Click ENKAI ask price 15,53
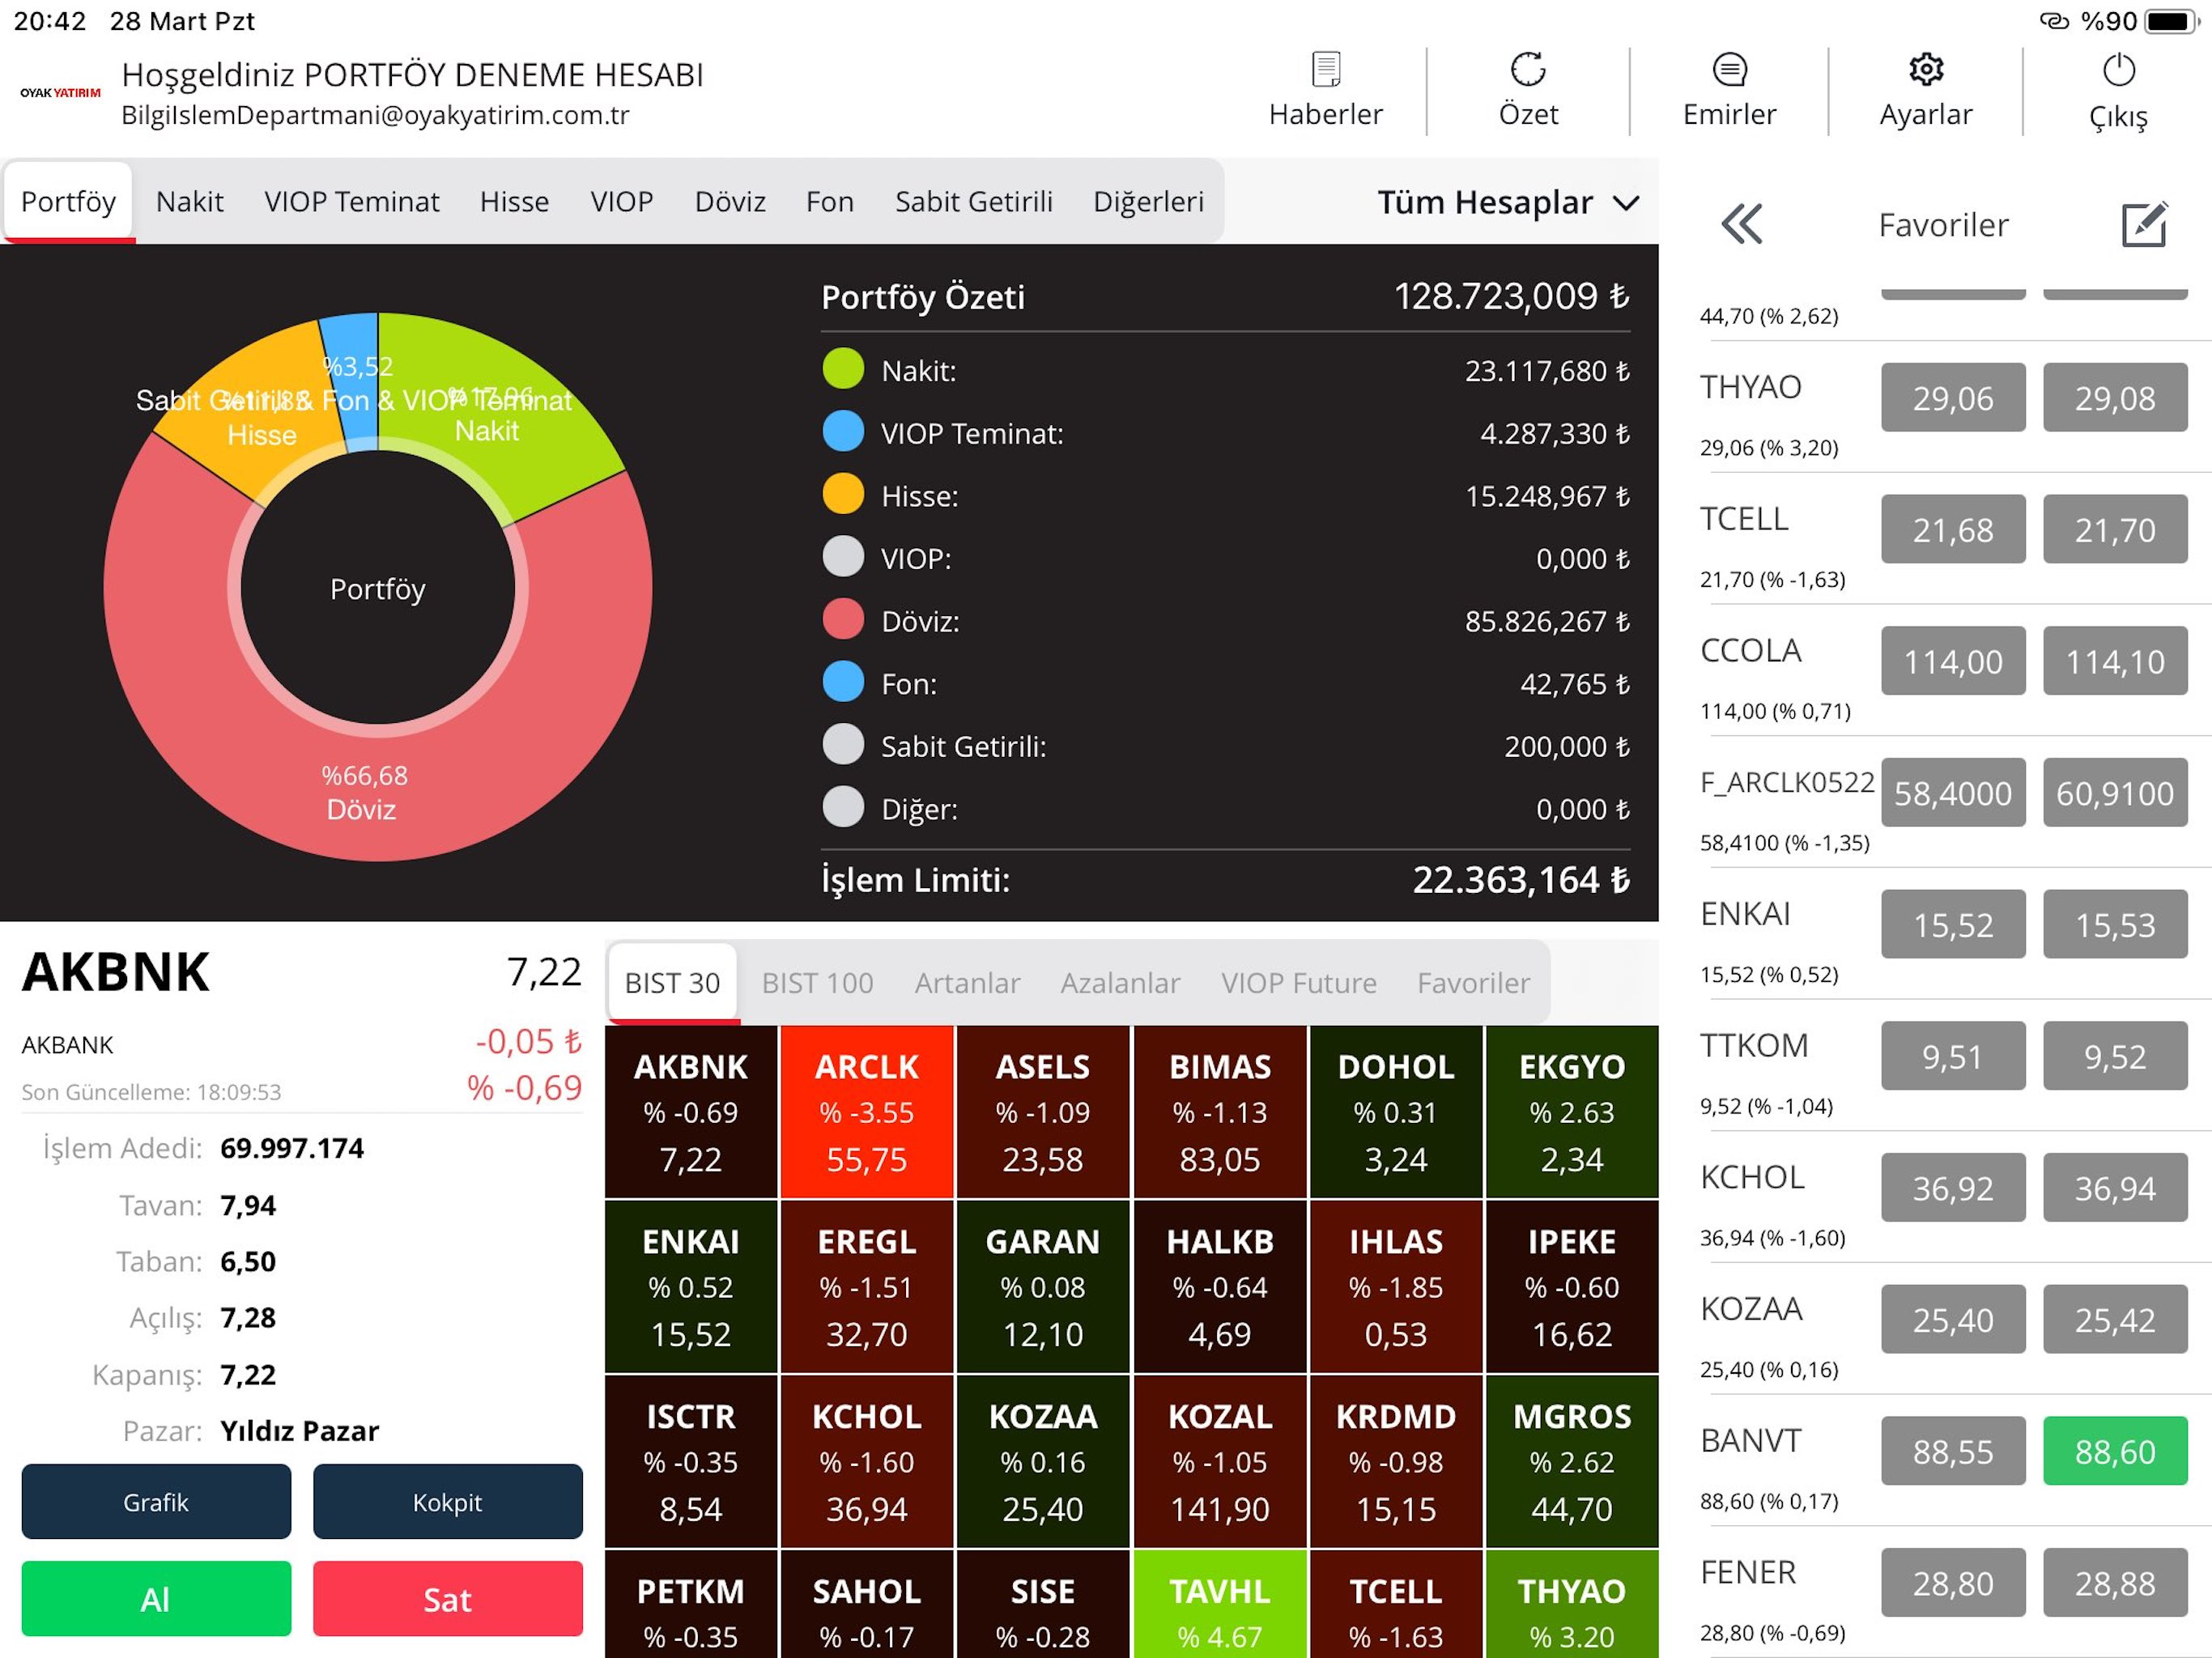Screen dimensions: 2212x1658 point(2115,924)
